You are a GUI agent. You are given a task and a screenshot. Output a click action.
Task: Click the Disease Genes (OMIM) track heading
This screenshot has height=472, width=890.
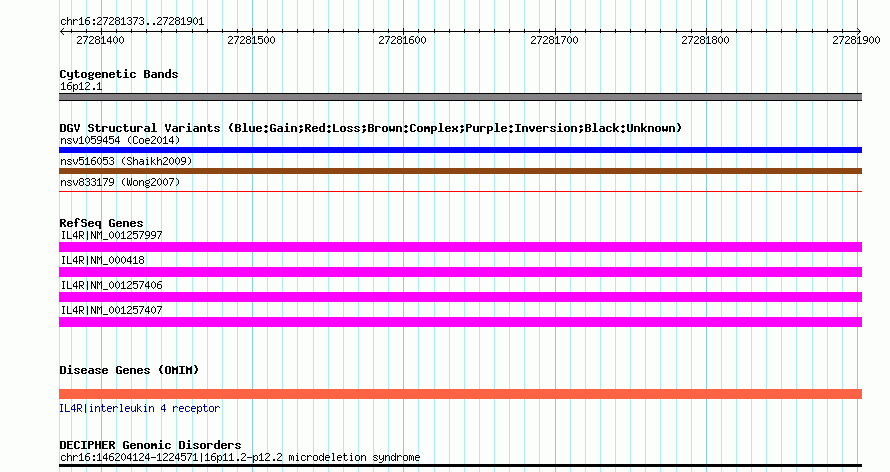click(x=129, y=370)
